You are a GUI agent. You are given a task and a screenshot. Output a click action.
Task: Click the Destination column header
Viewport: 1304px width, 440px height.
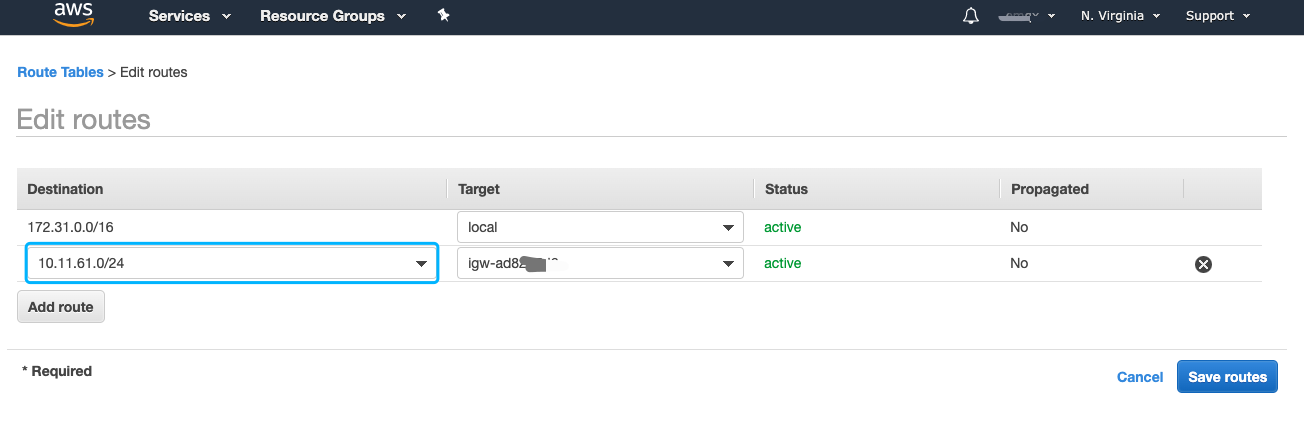click(x=65, y=189)
